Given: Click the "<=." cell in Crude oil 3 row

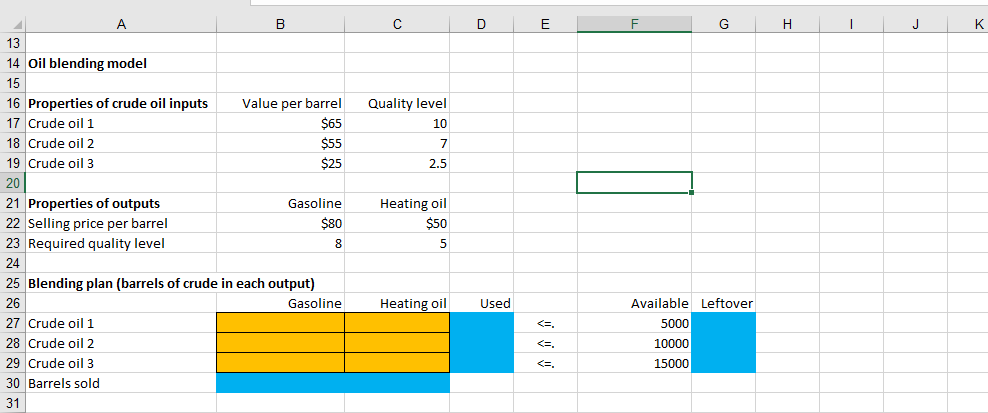Looking at the screenshot, I should tap(545, 363).
